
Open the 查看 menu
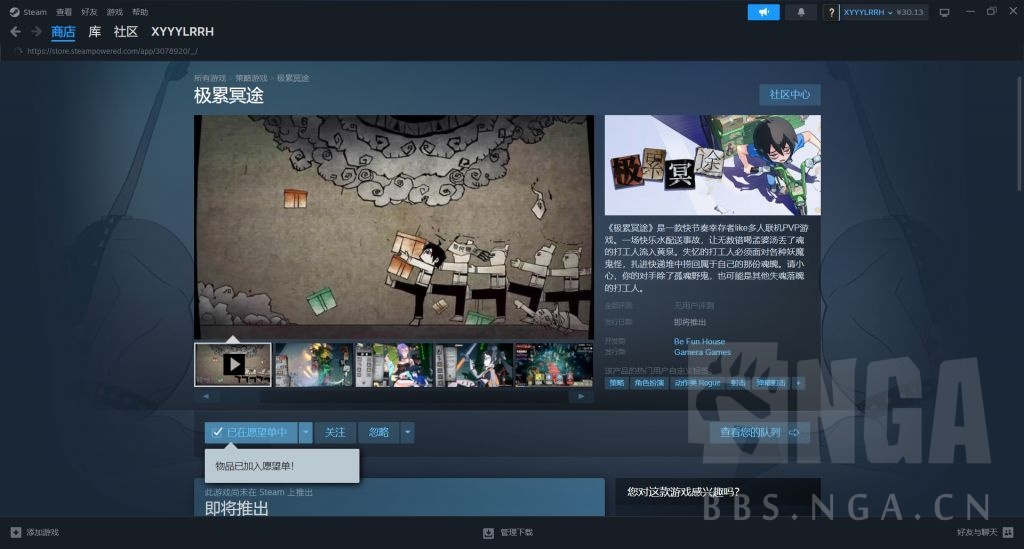coord(64,12)
